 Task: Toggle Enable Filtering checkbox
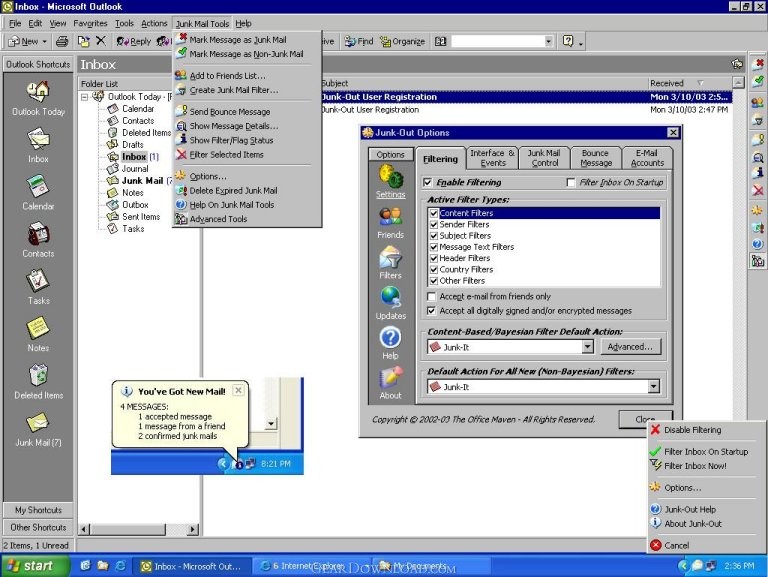(428, 182)
